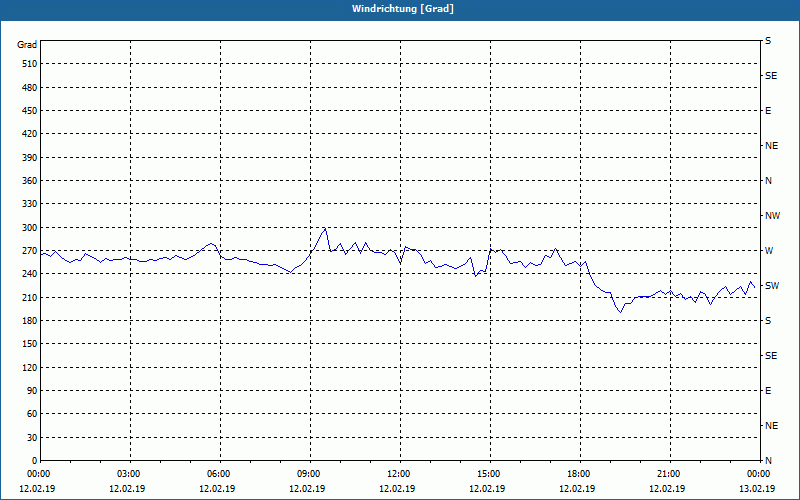
Task: Click the 60 y-axis label
Action: [32, 413]
